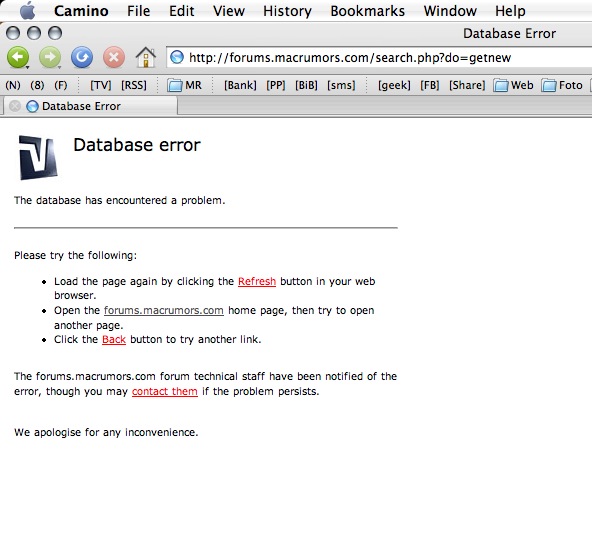592x540 pixels.
Task: Open the [Share] bookmark
Action: (467, 85)
